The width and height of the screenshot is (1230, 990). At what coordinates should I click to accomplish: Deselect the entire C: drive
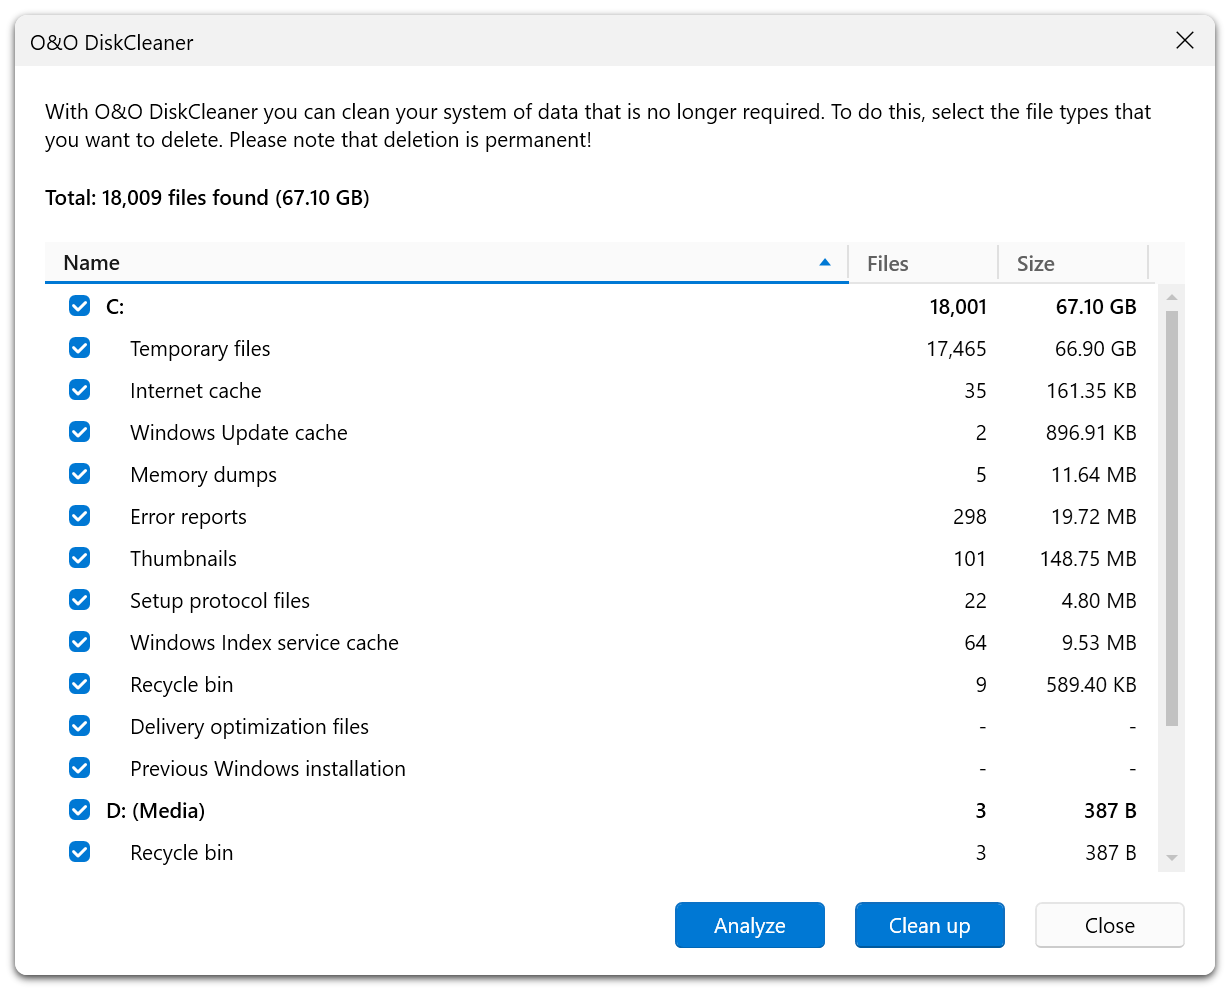[79, 306]
